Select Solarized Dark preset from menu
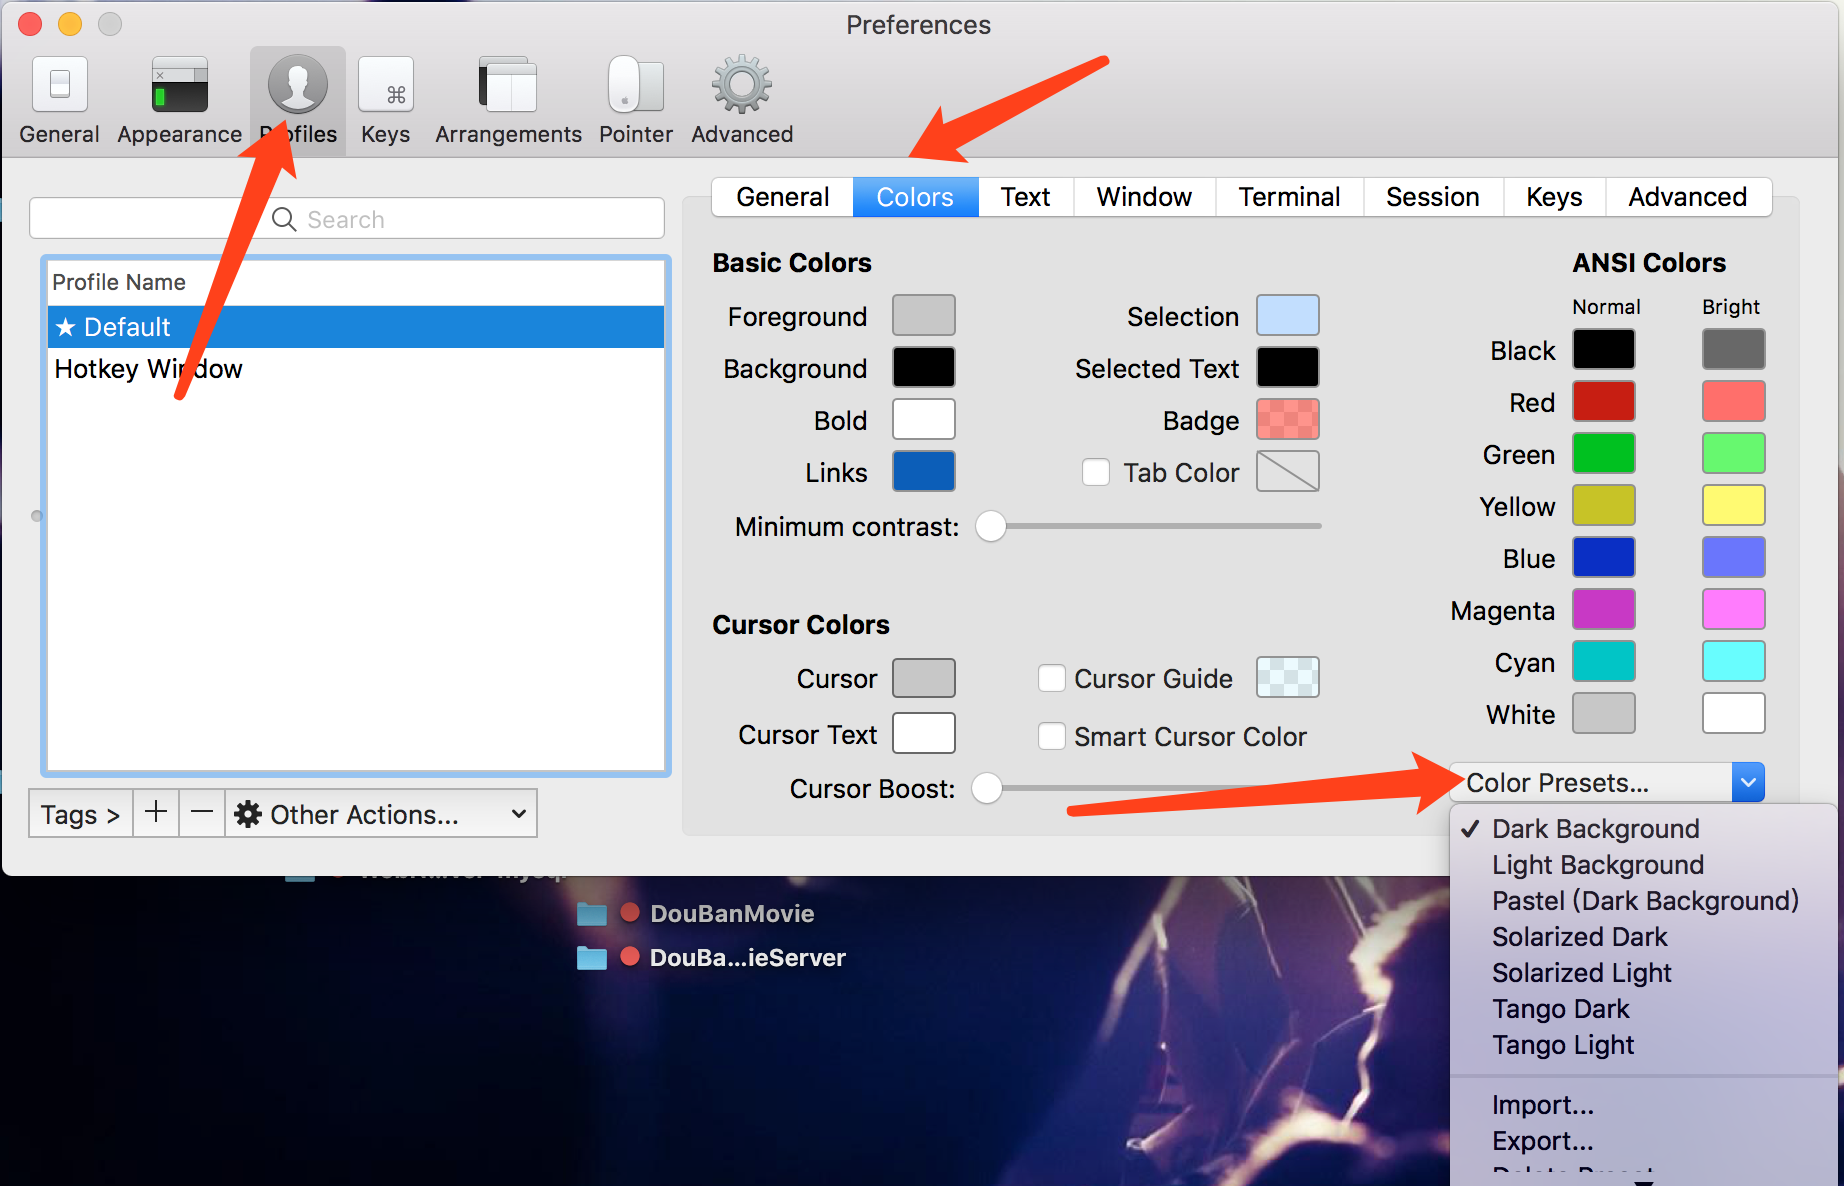 (x=1579, y=937)
